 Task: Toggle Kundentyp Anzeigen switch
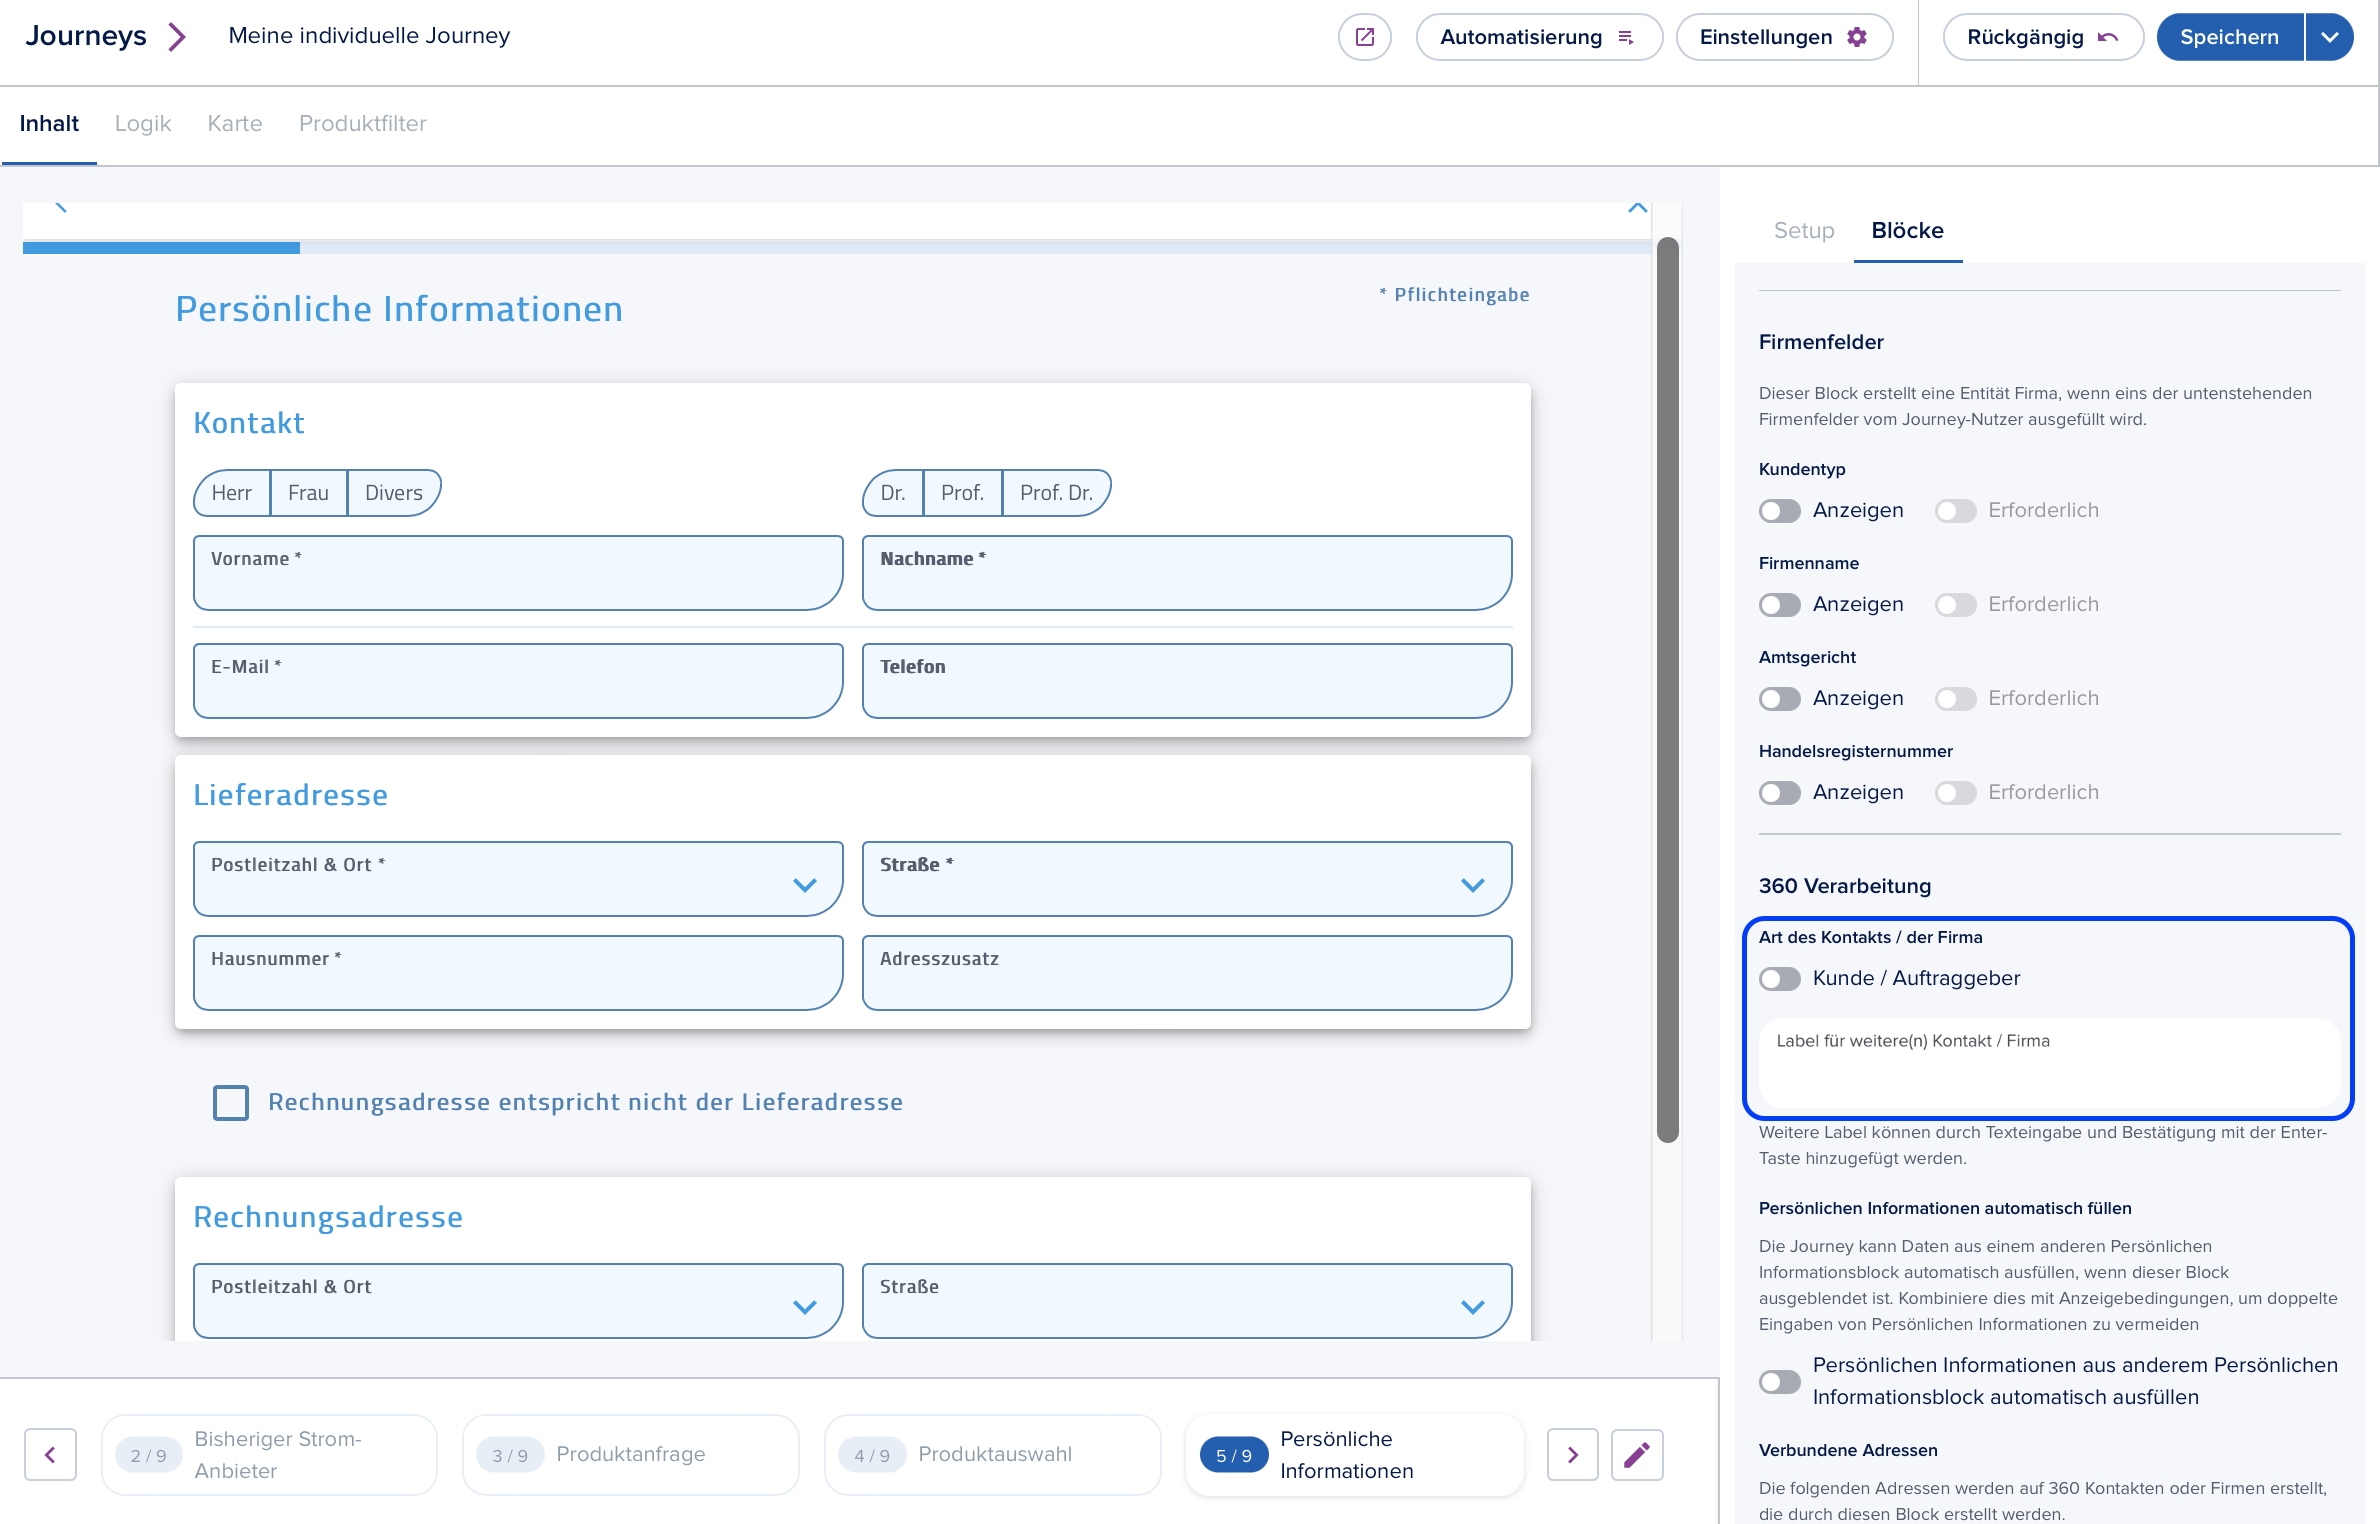1780,511
